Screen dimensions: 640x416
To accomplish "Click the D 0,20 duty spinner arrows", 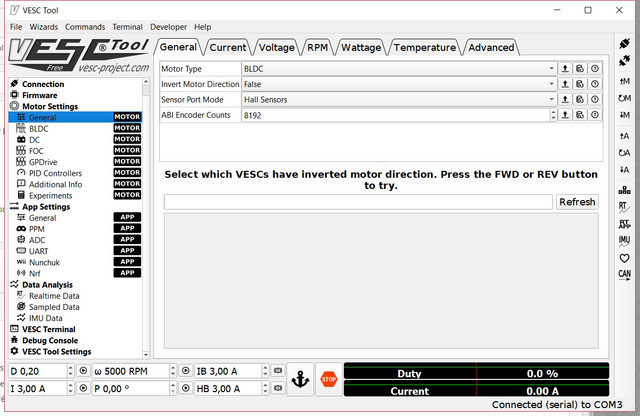I will pos(70,371).
